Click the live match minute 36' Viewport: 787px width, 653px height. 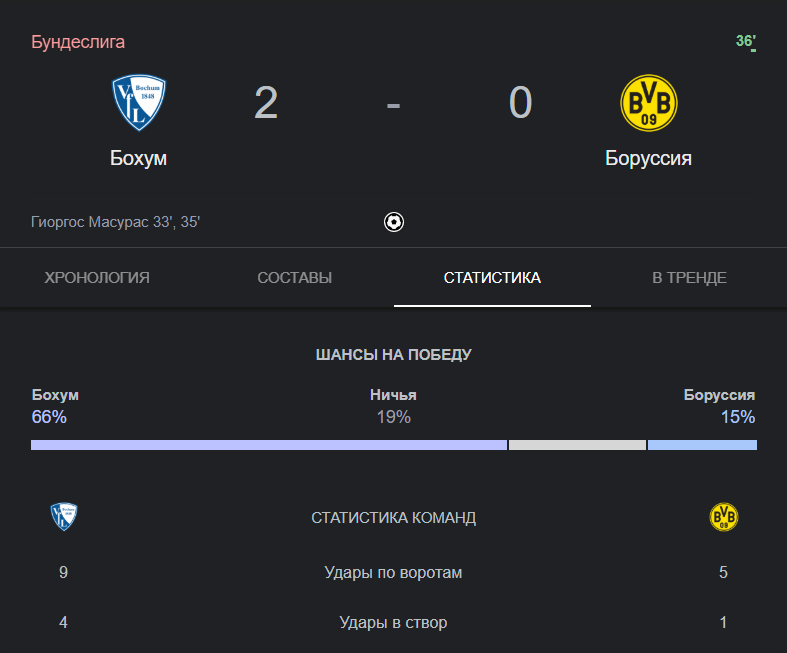745,41
